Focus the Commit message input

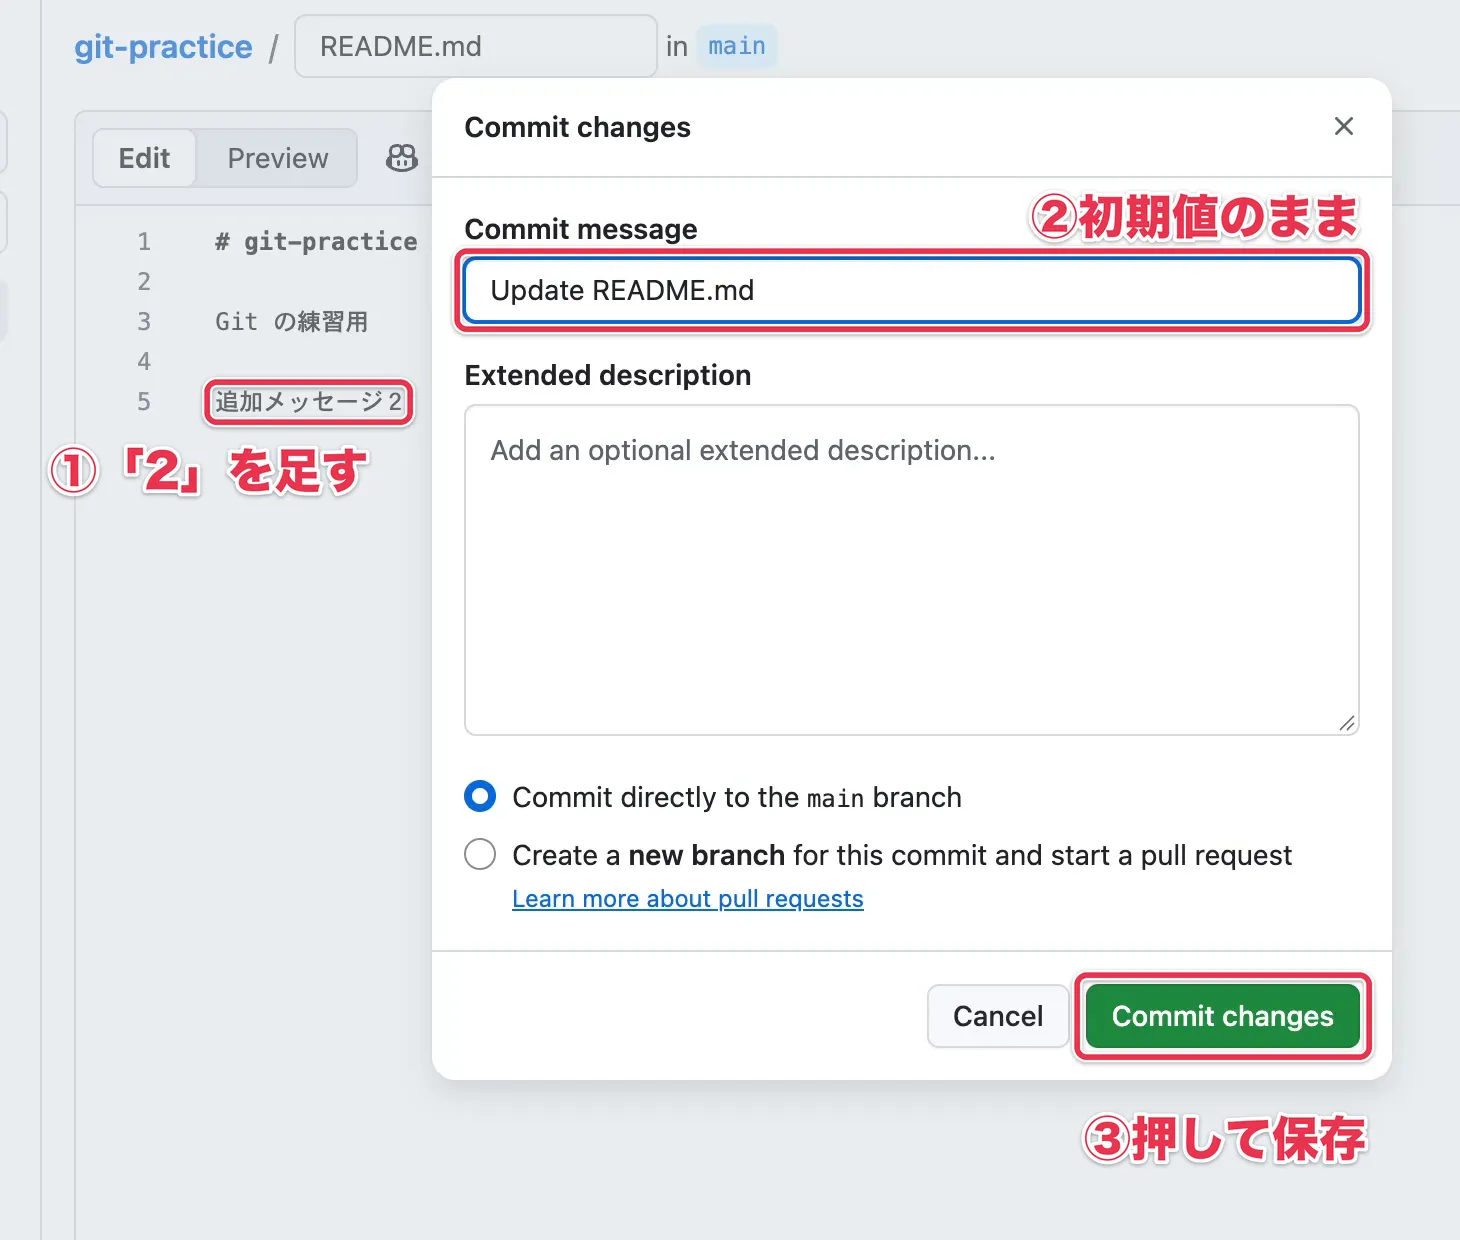pos(912,291)
